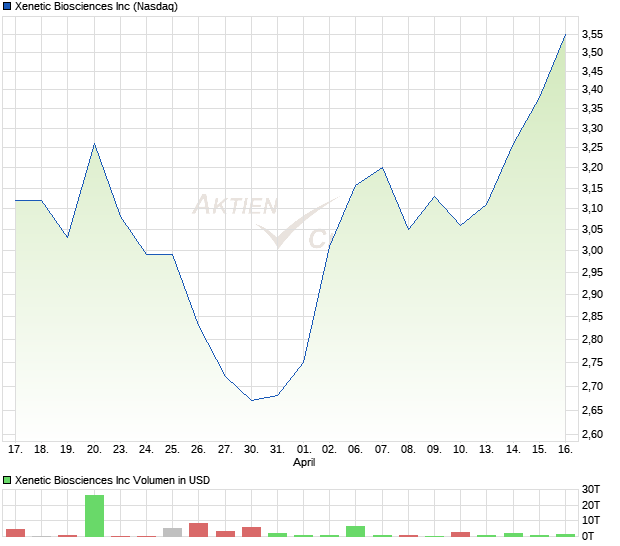Click the tall green volume bar on the 20th

(x=95, y=516)
